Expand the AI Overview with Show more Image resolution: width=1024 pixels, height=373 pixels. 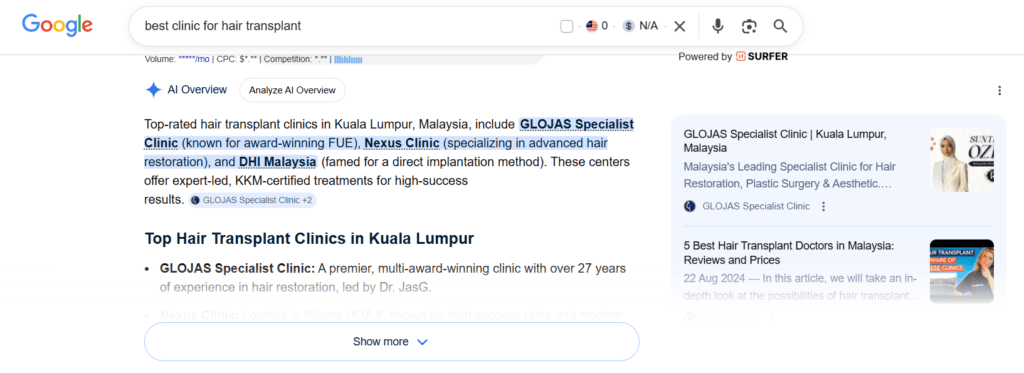tap(391, 342)
